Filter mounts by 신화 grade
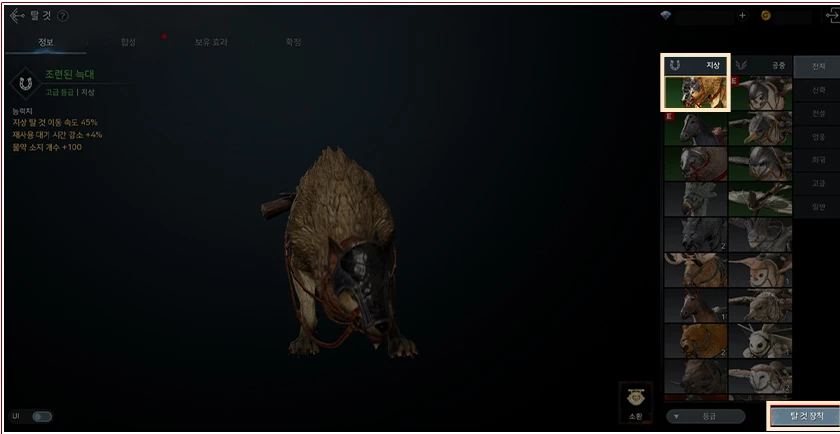 click(818, 90)
